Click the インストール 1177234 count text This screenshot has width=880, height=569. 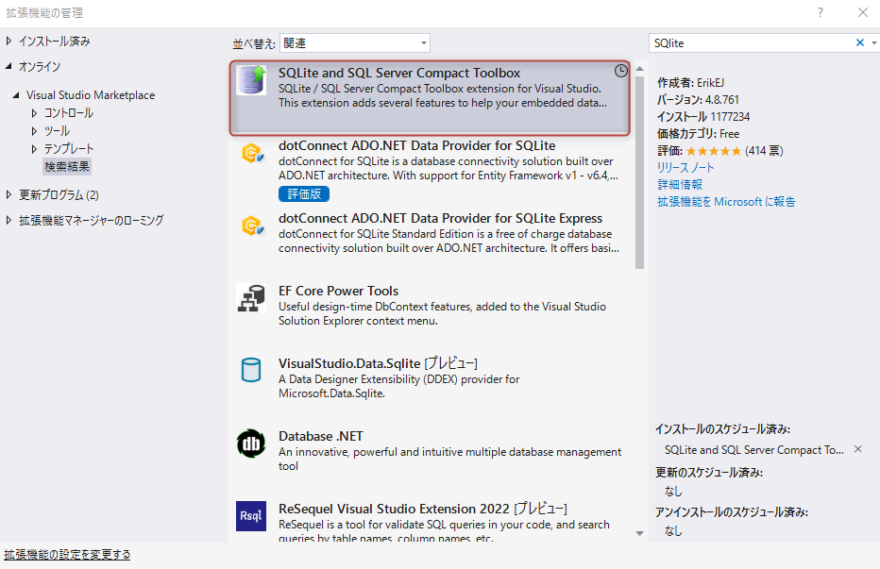pos(703,117)
